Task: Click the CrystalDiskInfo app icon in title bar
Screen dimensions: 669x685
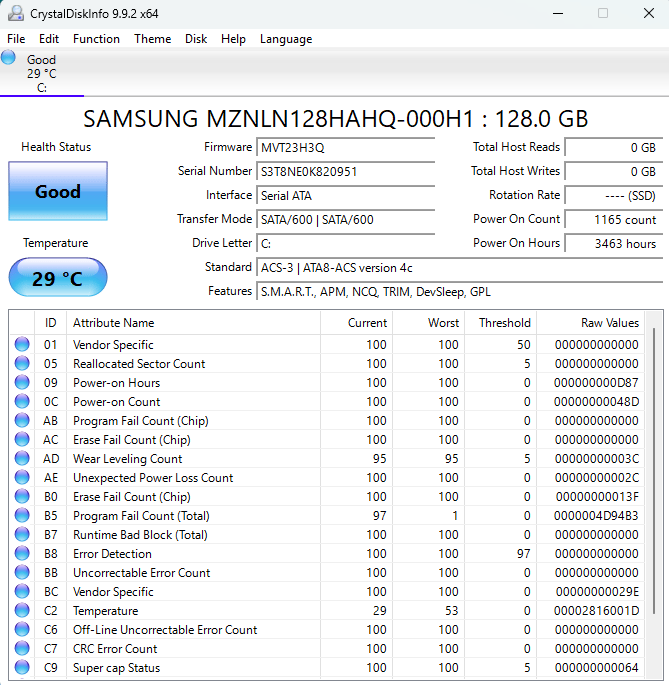Action: [x=16, y=14]
